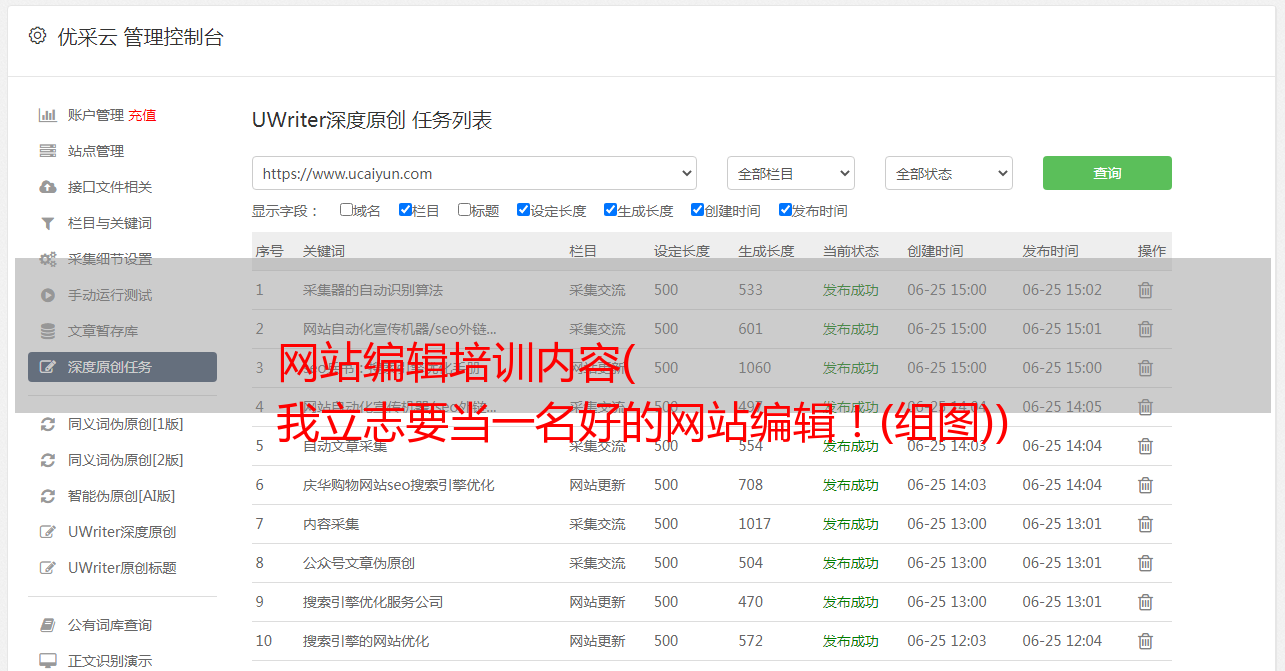Screen dimensions: 1285x671
Task: Click keyword 公众号文章伪原创
Action: [x=359, y=563]
